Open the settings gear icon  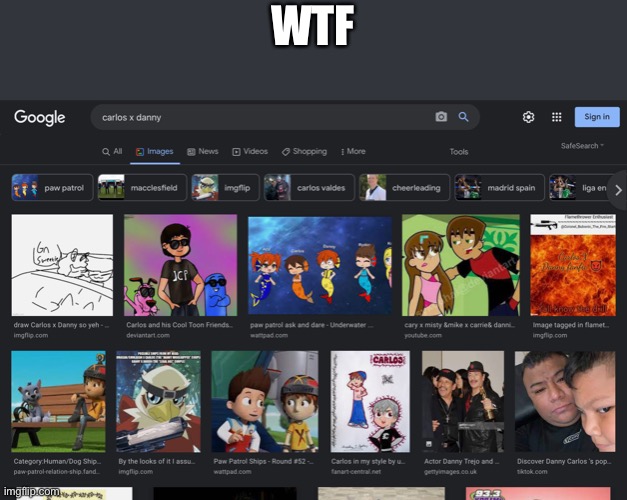(x=528, y=117)
